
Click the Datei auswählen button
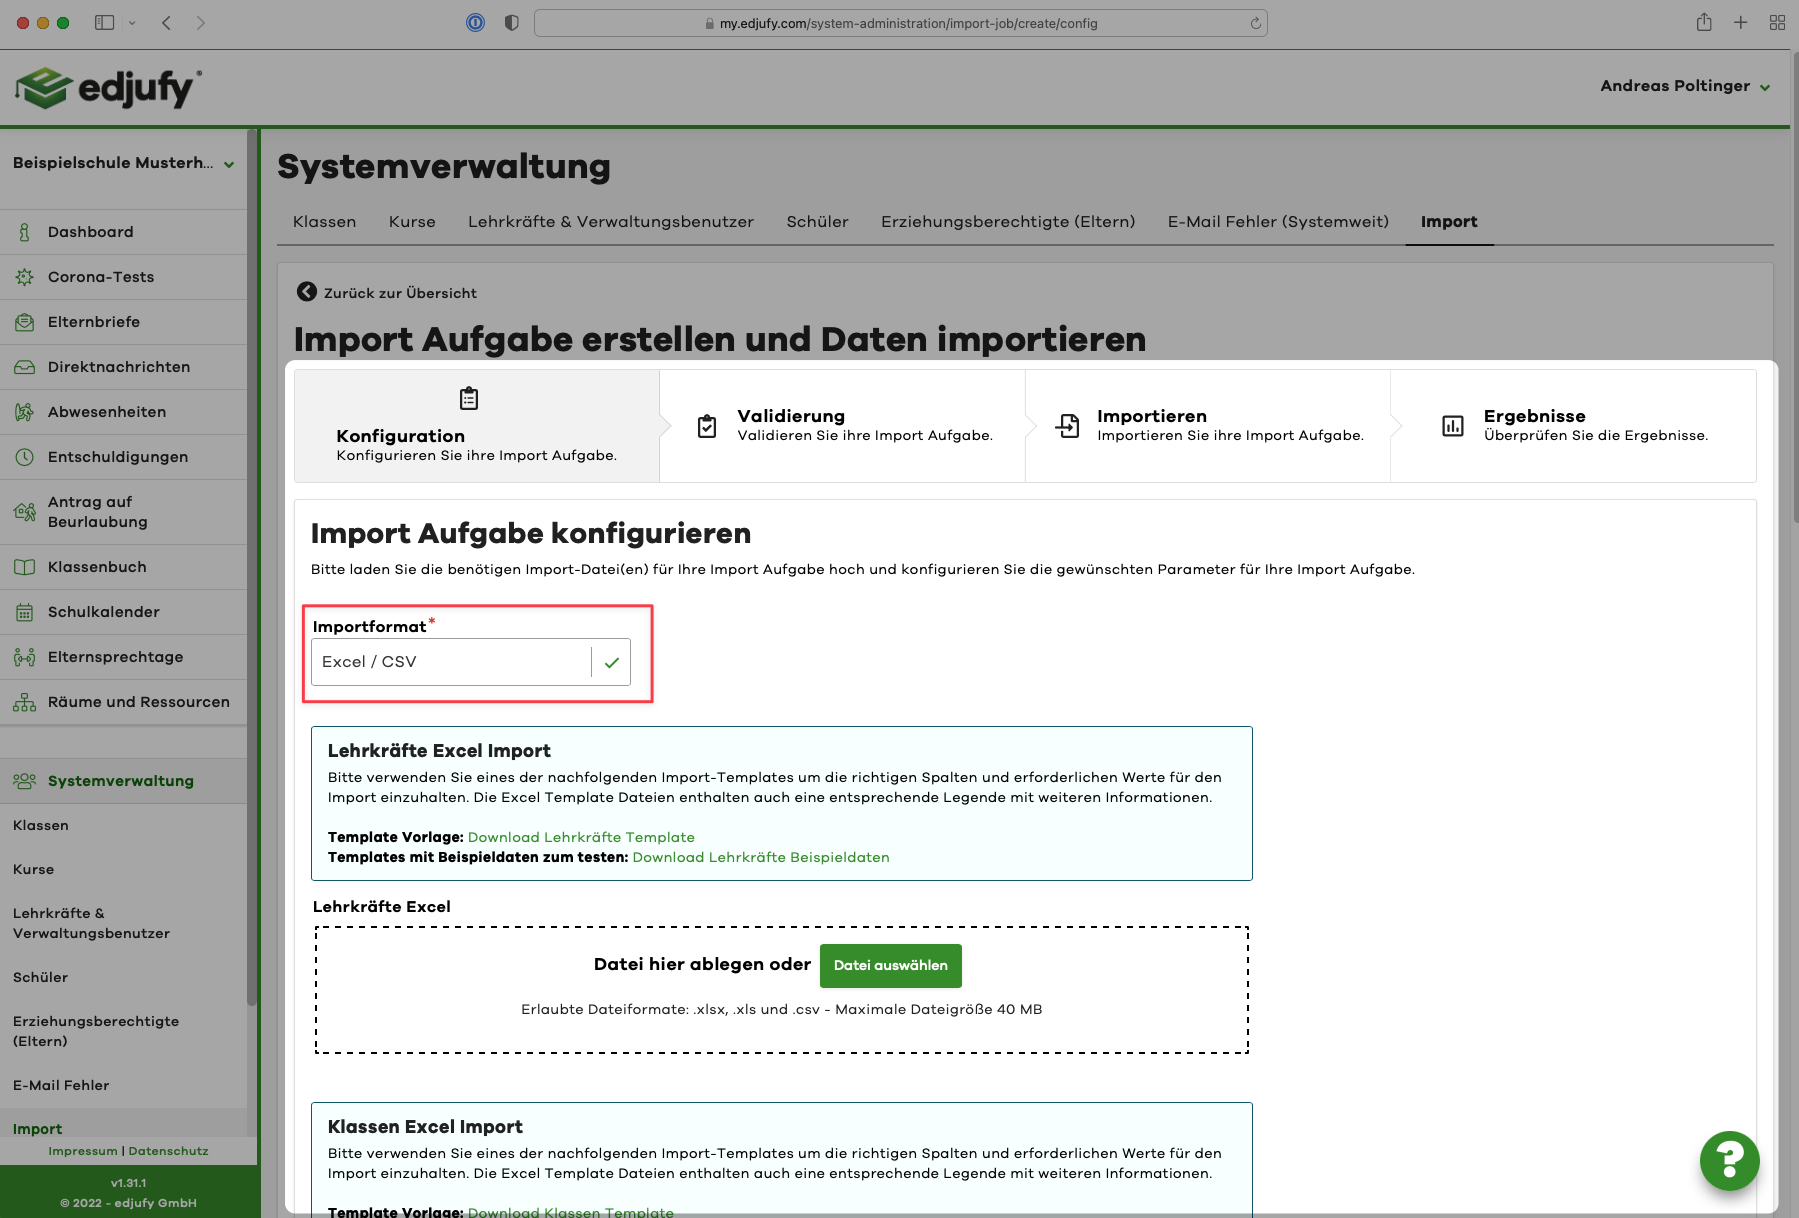(890, 965)
